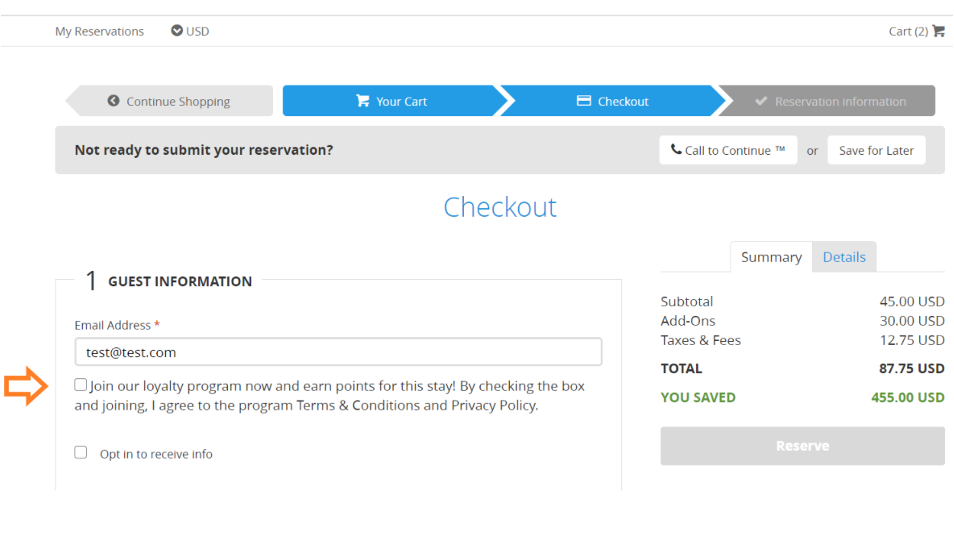Click the checkmark icon in Reservation Information step
The height and width of the screenshot is (548, 954).
pos(761,101)
